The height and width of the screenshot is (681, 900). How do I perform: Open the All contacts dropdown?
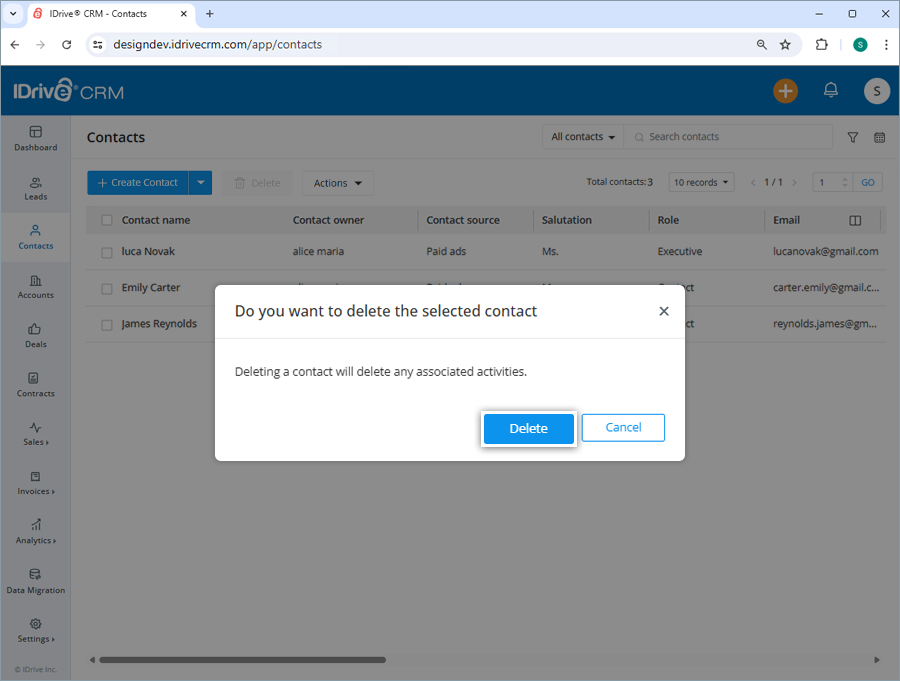pos(582,137)
